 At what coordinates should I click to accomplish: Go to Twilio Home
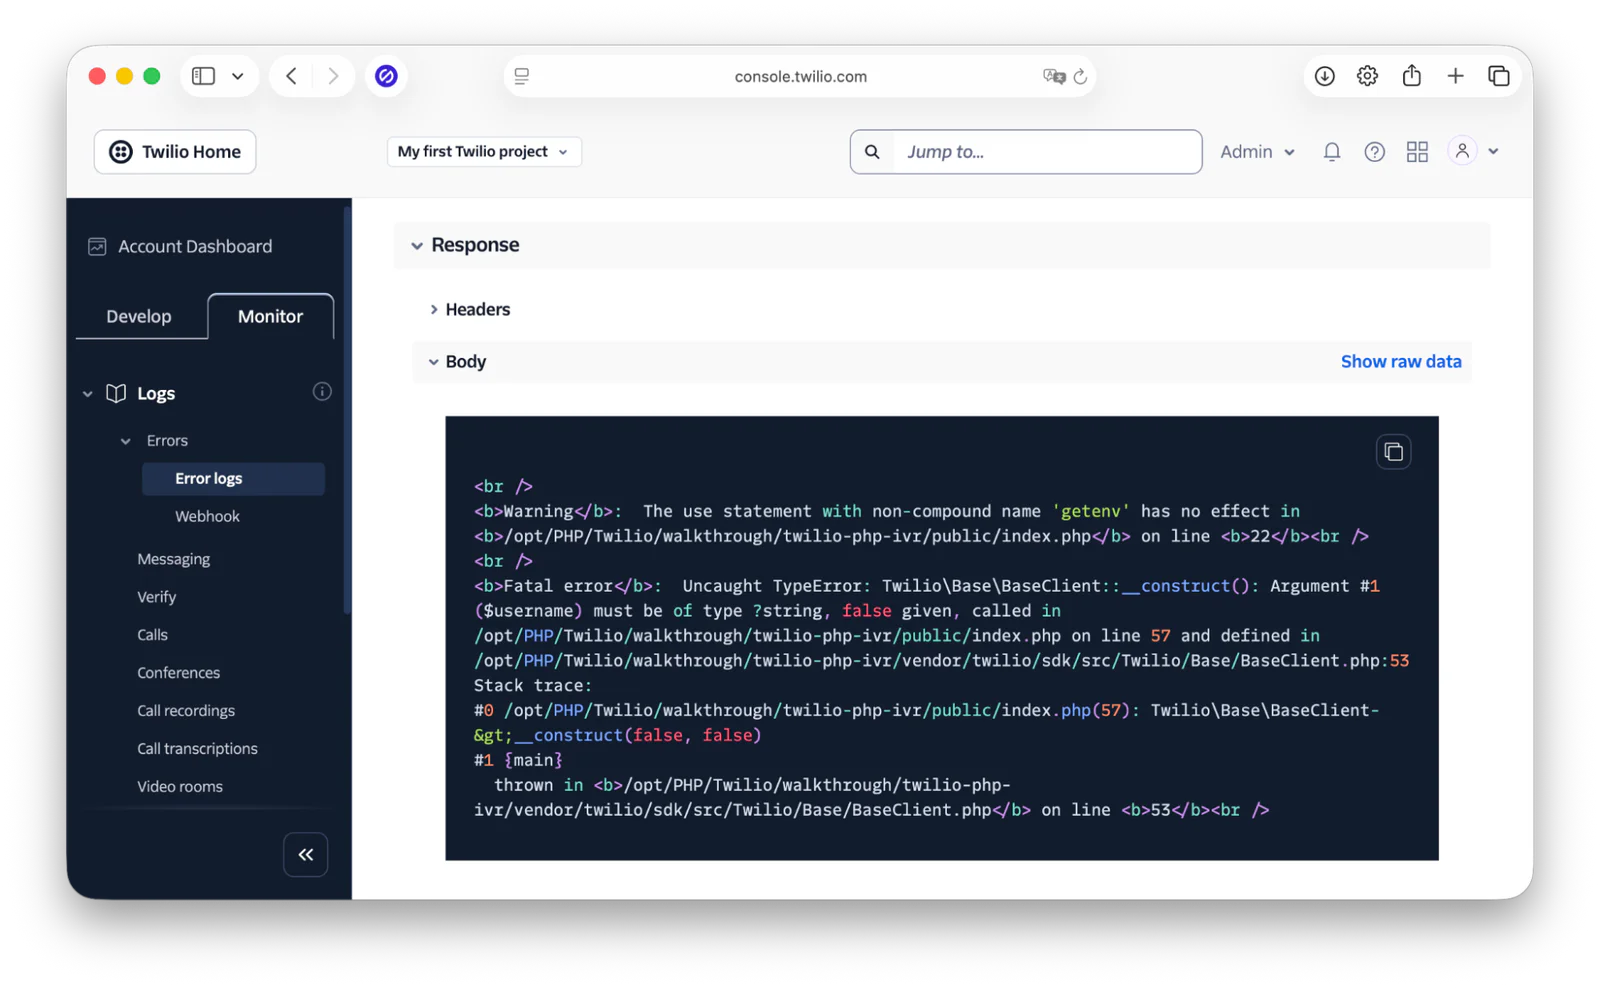[174, 151]
